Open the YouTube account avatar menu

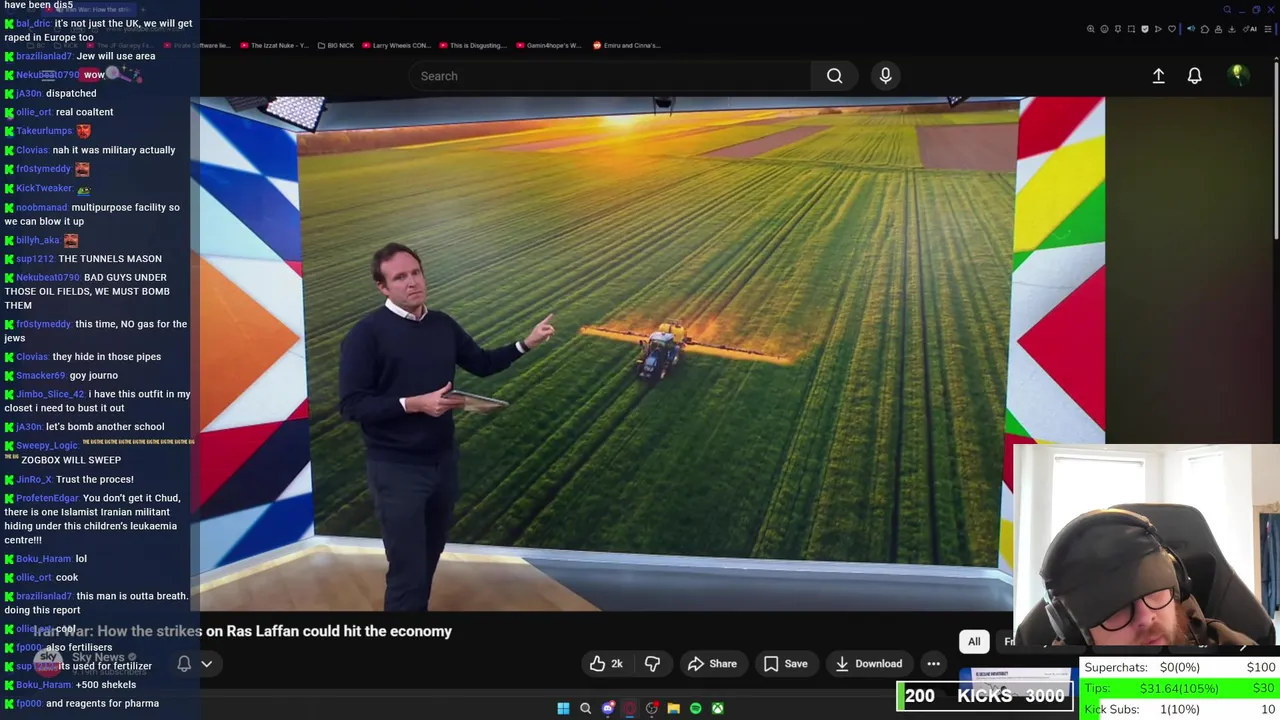tap(1237, 75)
